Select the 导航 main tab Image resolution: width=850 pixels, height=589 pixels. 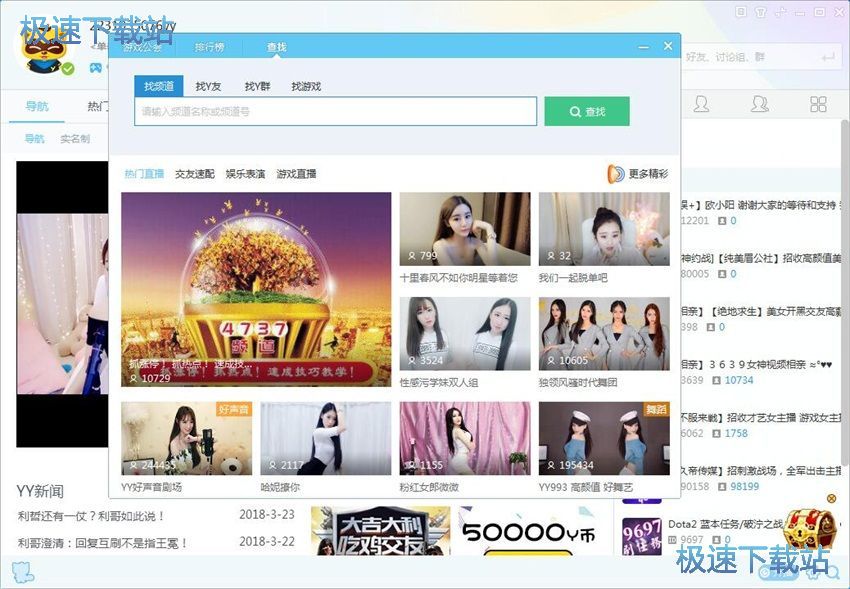coord(37,106)
